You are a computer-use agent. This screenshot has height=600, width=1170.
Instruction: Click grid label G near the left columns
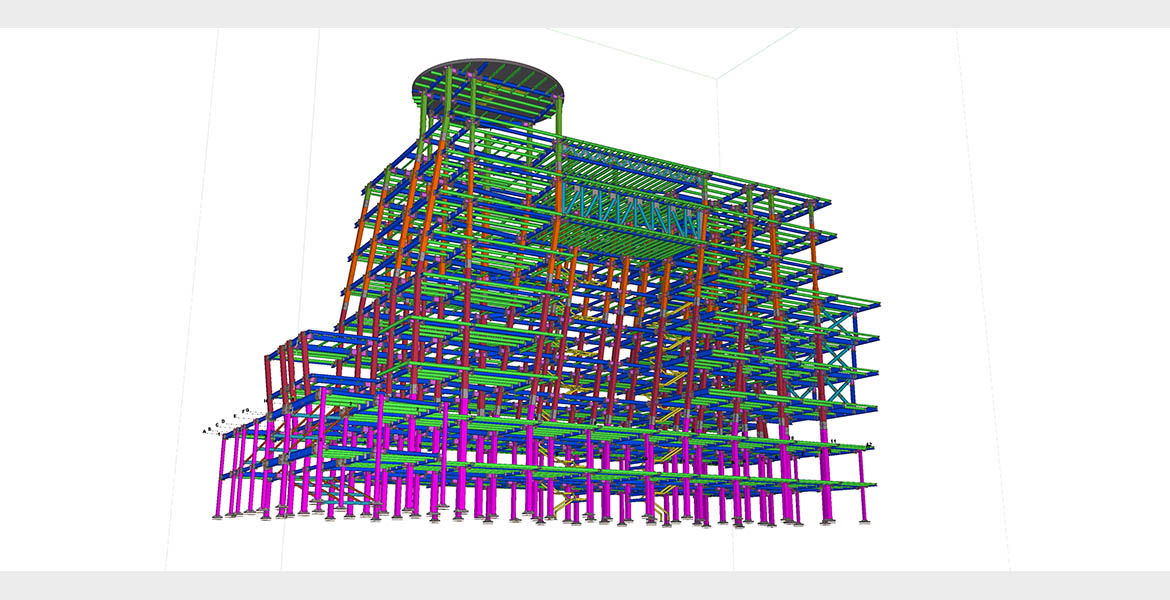246,410
